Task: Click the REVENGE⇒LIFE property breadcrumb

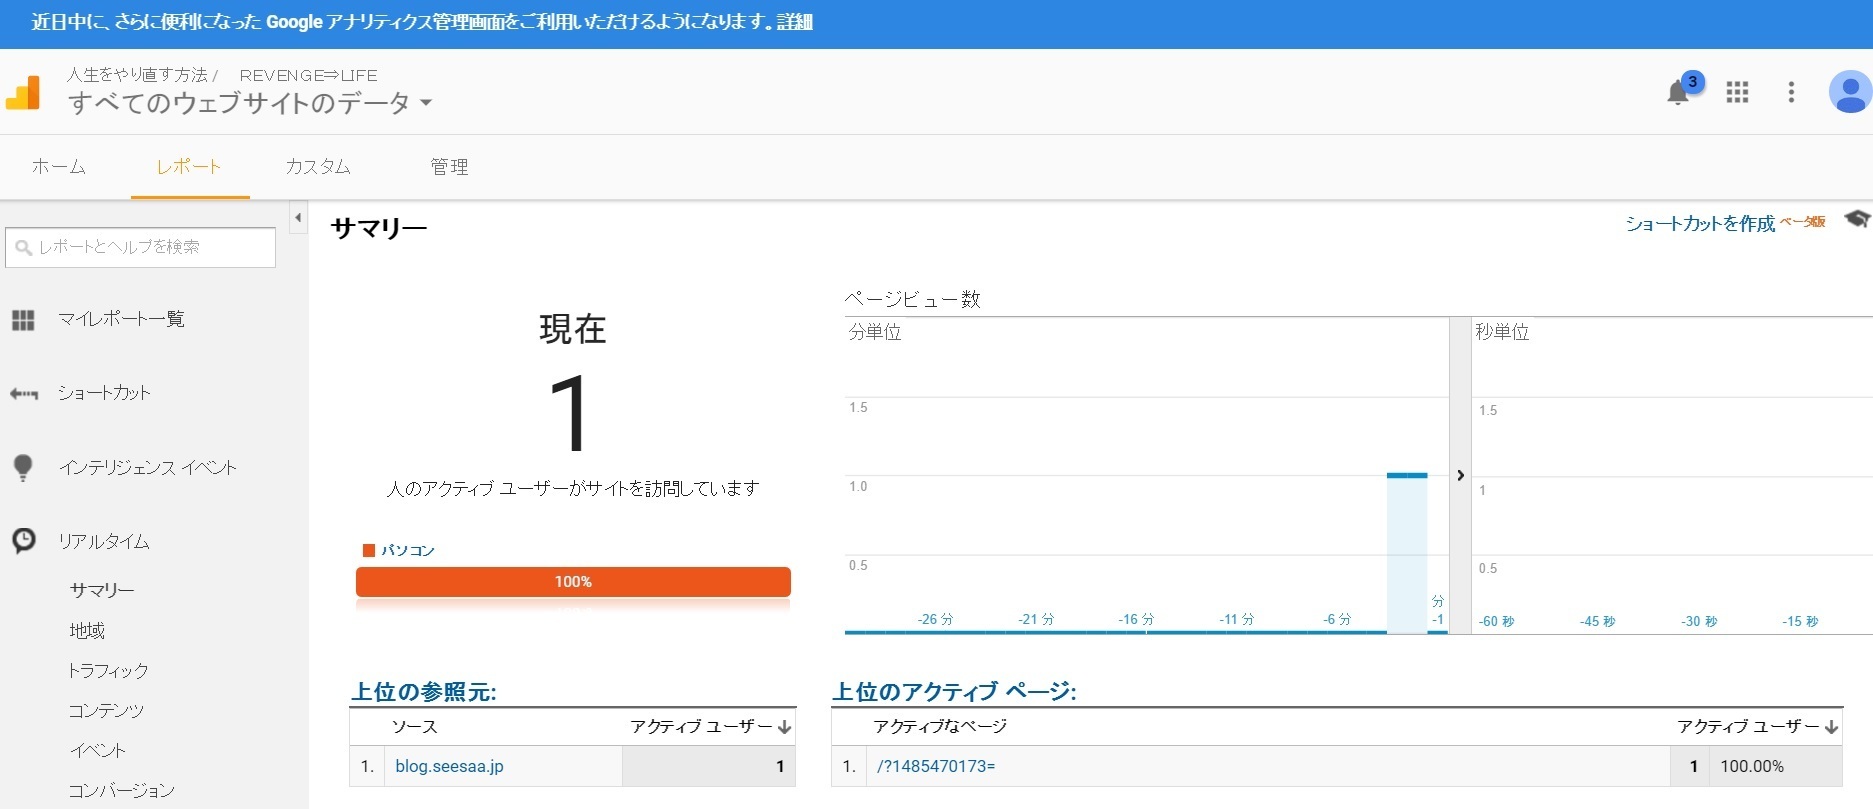Action: tap(308, 75)
